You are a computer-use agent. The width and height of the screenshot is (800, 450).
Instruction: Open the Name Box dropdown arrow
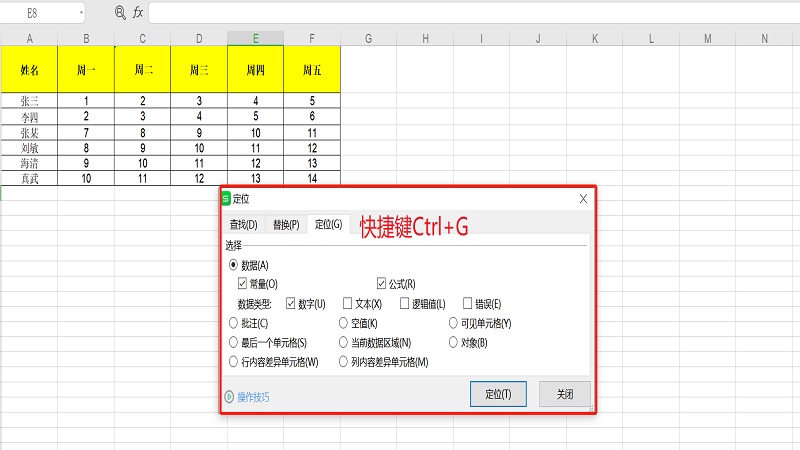point(80,13)
